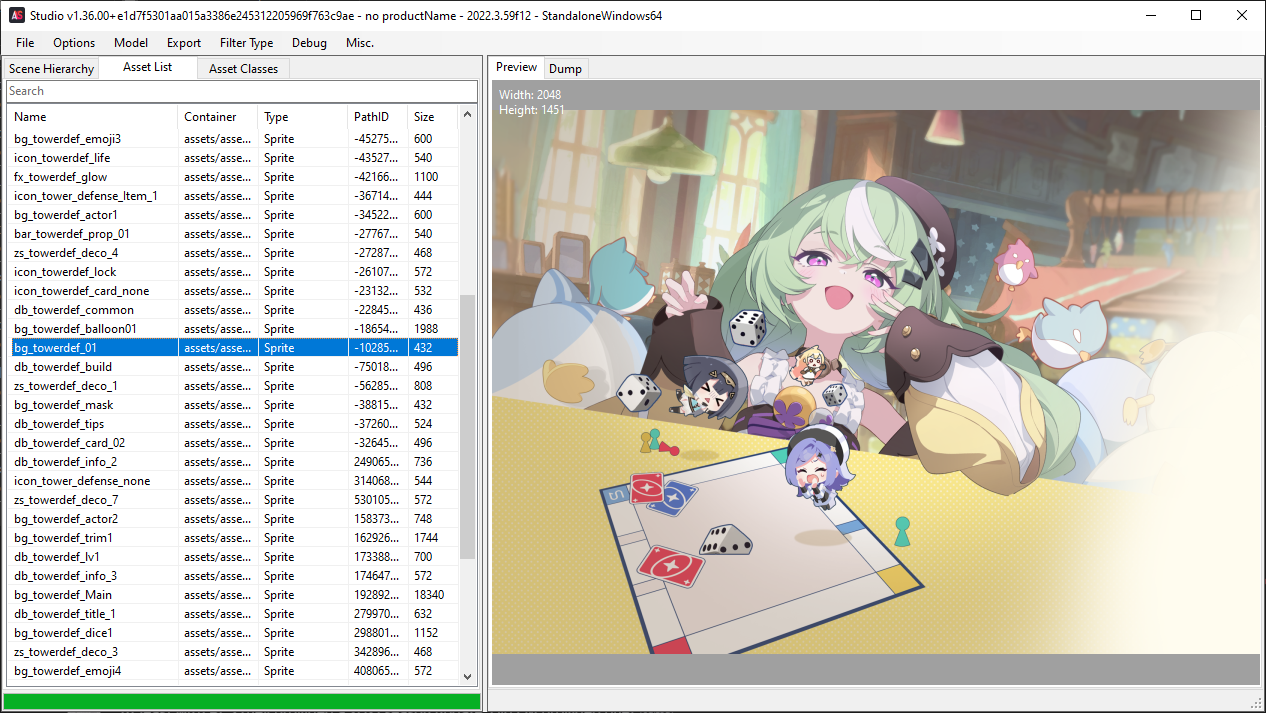
Task: Select asset icon_towerdef_card_none
Action: [x=233, y=291]
